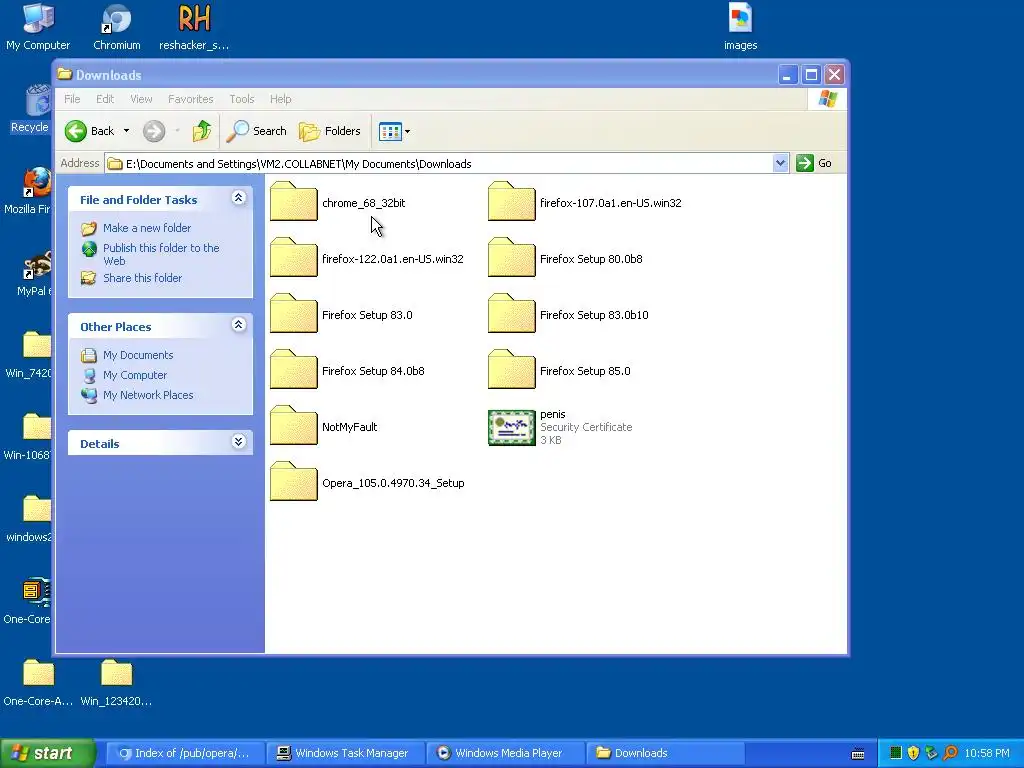Image resolution: width=1024 pixels, height=768 pixels.
Task: Go to My Computer in Other Places
Action: coord(135,376)
